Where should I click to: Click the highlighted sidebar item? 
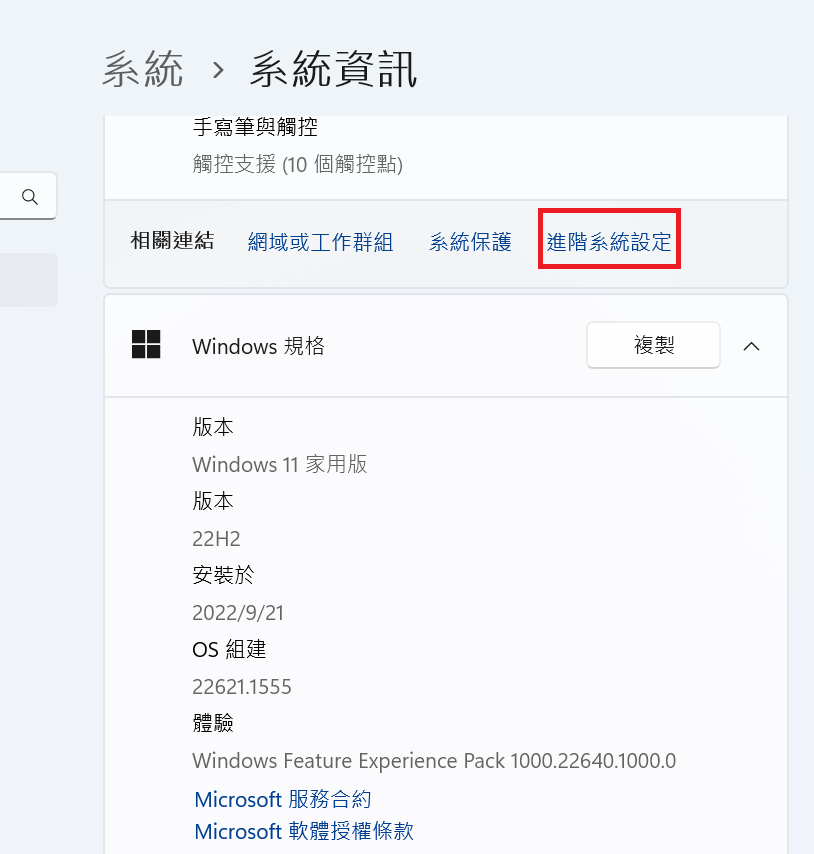pyautogui.click(x=29, y=279)
